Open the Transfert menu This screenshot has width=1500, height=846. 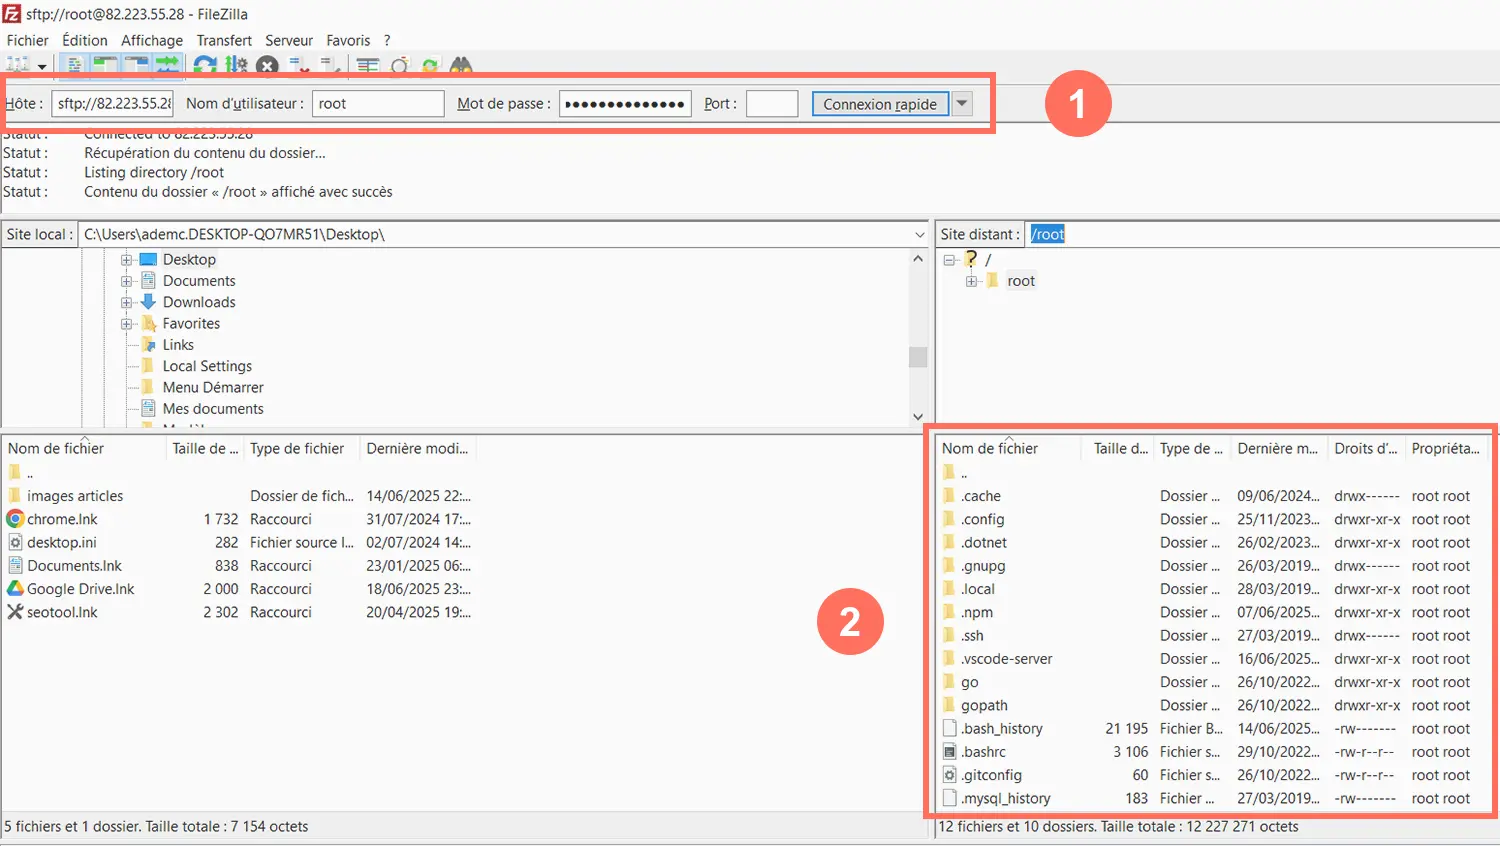(x=224, y=40)
